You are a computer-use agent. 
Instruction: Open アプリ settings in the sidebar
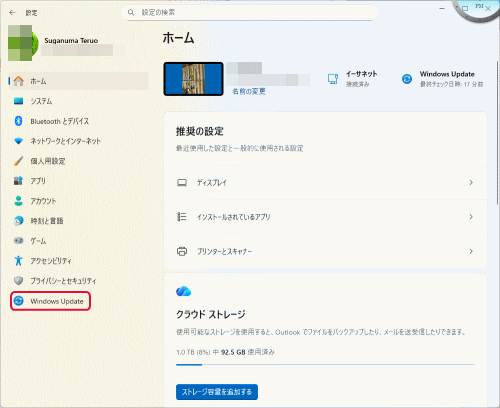(78, 181)
